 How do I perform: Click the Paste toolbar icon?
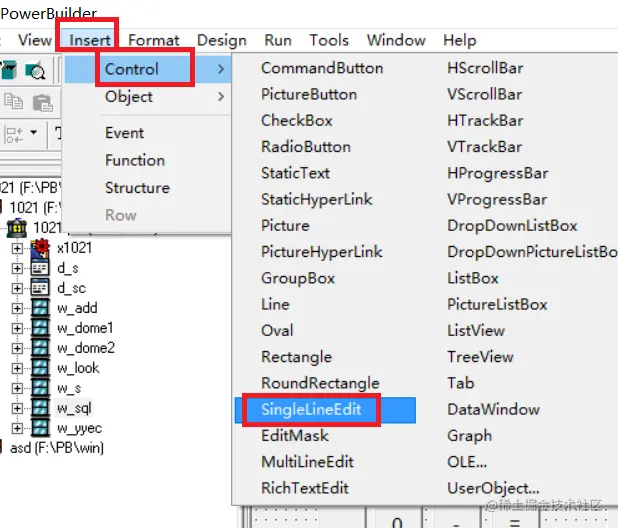pos(43,103)
